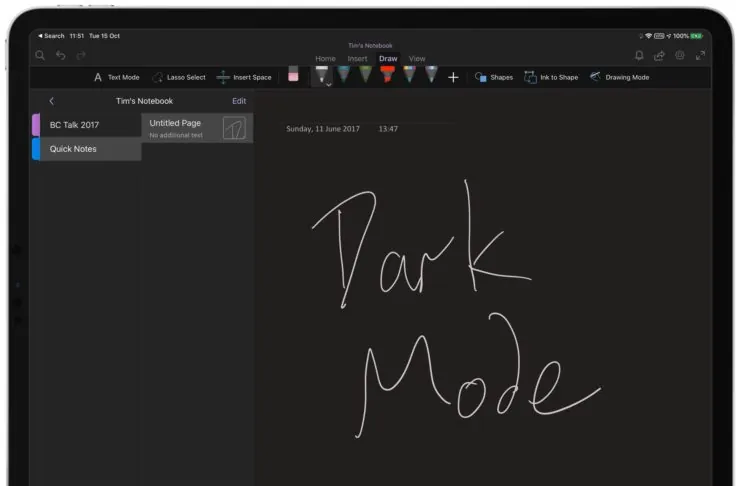This screenshot has width=741, height=486.
Task: Open the notifications bell
Action: tap(639, 55)
